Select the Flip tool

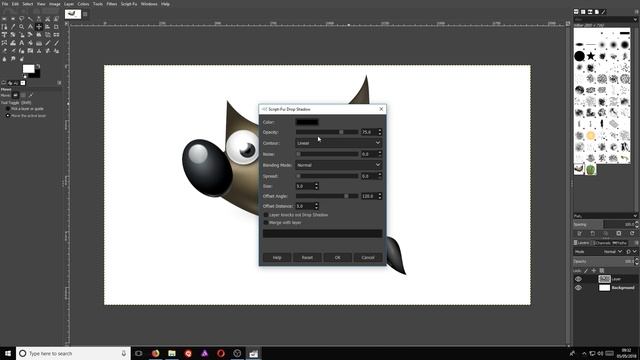pyautogui.click(x=56, y=35)
